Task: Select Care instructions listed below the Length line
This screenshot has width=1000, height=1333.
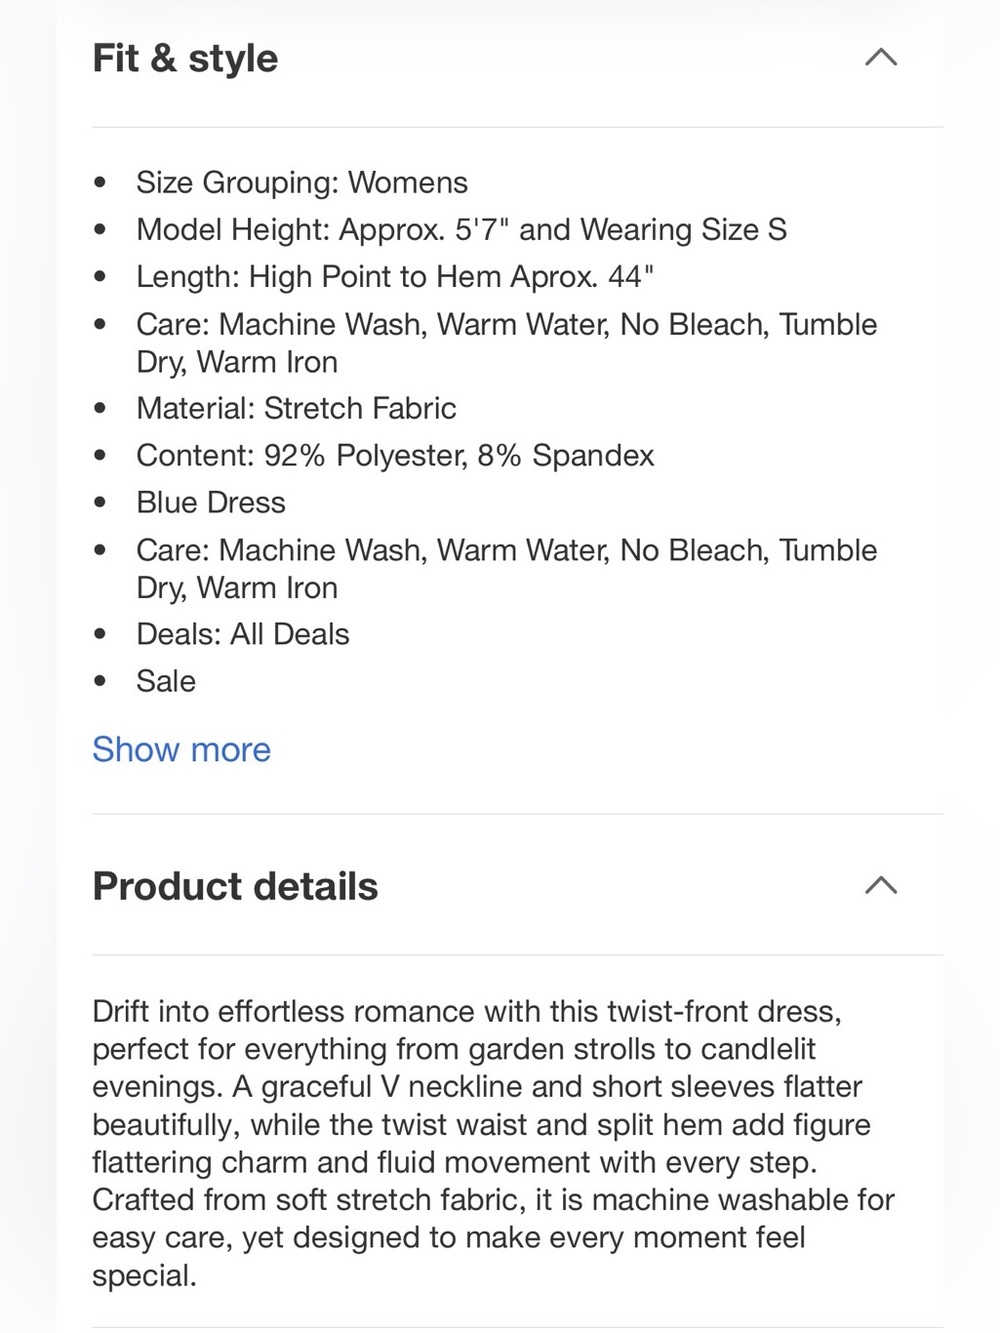Action: [506, 342]
